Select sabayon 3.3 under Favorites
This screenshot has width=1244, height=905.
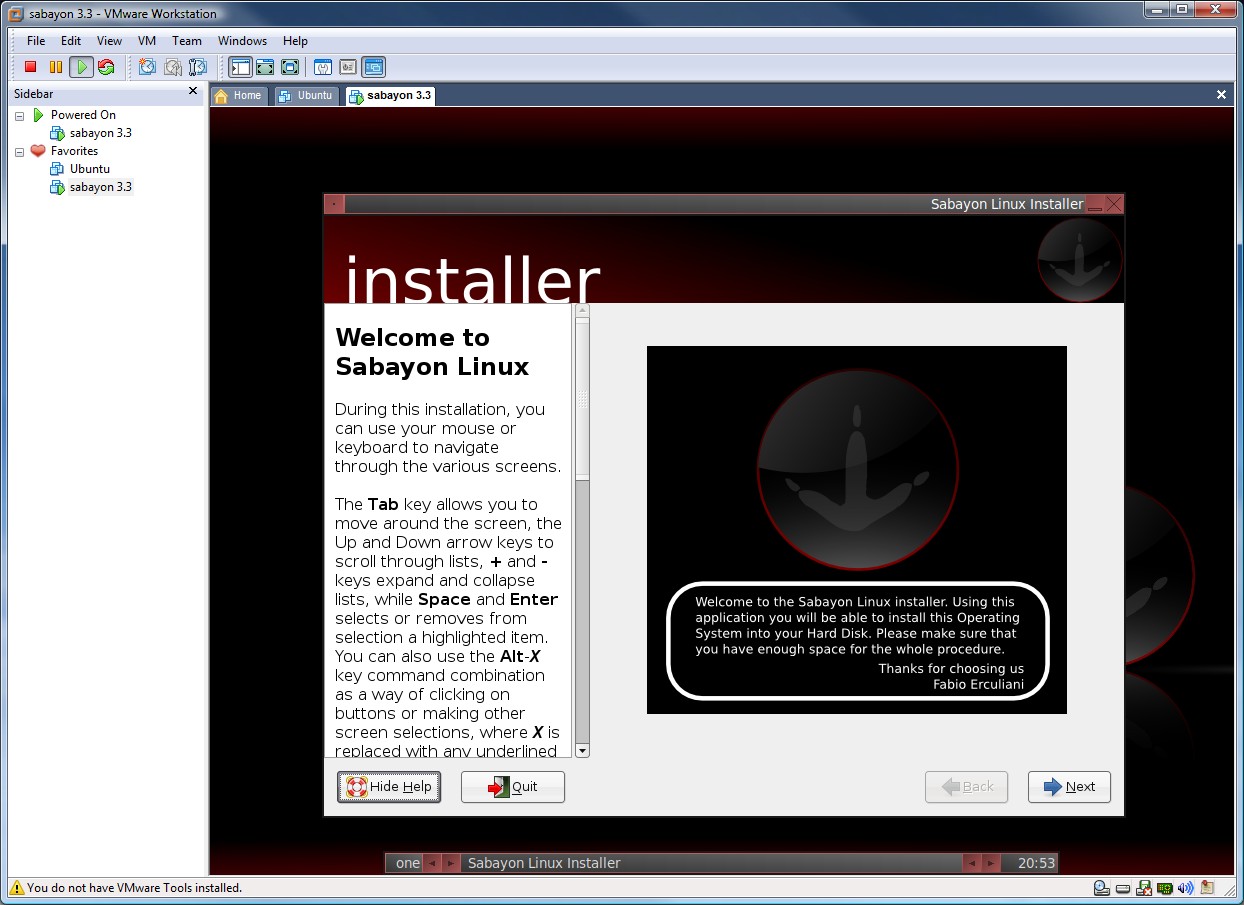(100, 187)
